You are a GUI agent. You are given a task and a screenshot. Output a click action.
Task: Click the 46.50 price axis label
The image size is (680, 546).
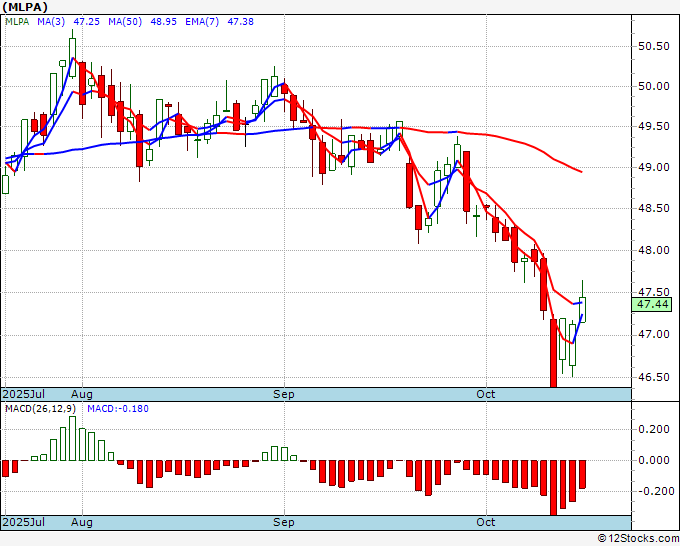(x=654, y=377)
